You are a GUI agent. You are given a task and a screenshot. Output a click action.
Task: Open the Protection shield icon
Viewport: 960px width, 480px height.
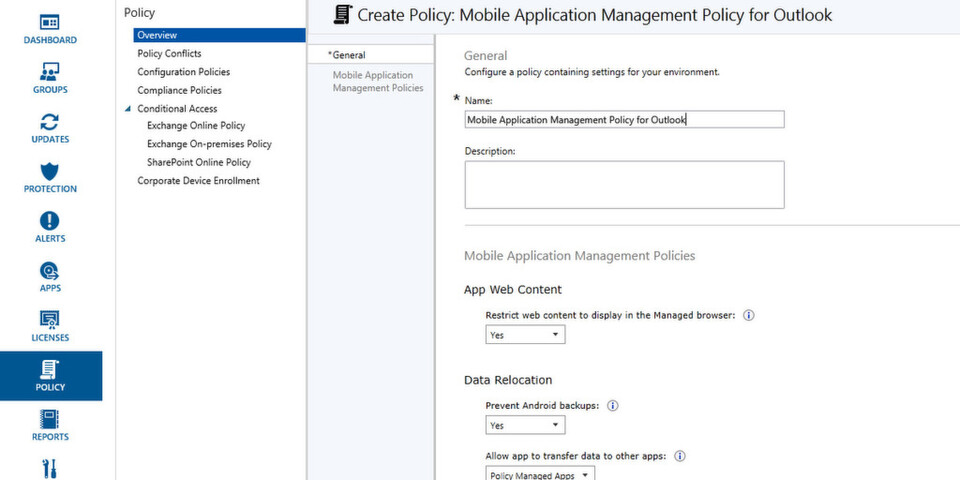pyautogui.click(x=50, y=171)
